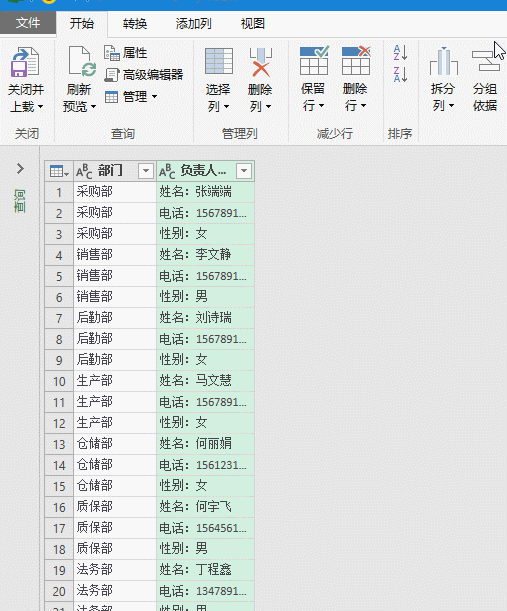
Task: Click cell 性别：男 in row 6
Action: click(205, 297)
